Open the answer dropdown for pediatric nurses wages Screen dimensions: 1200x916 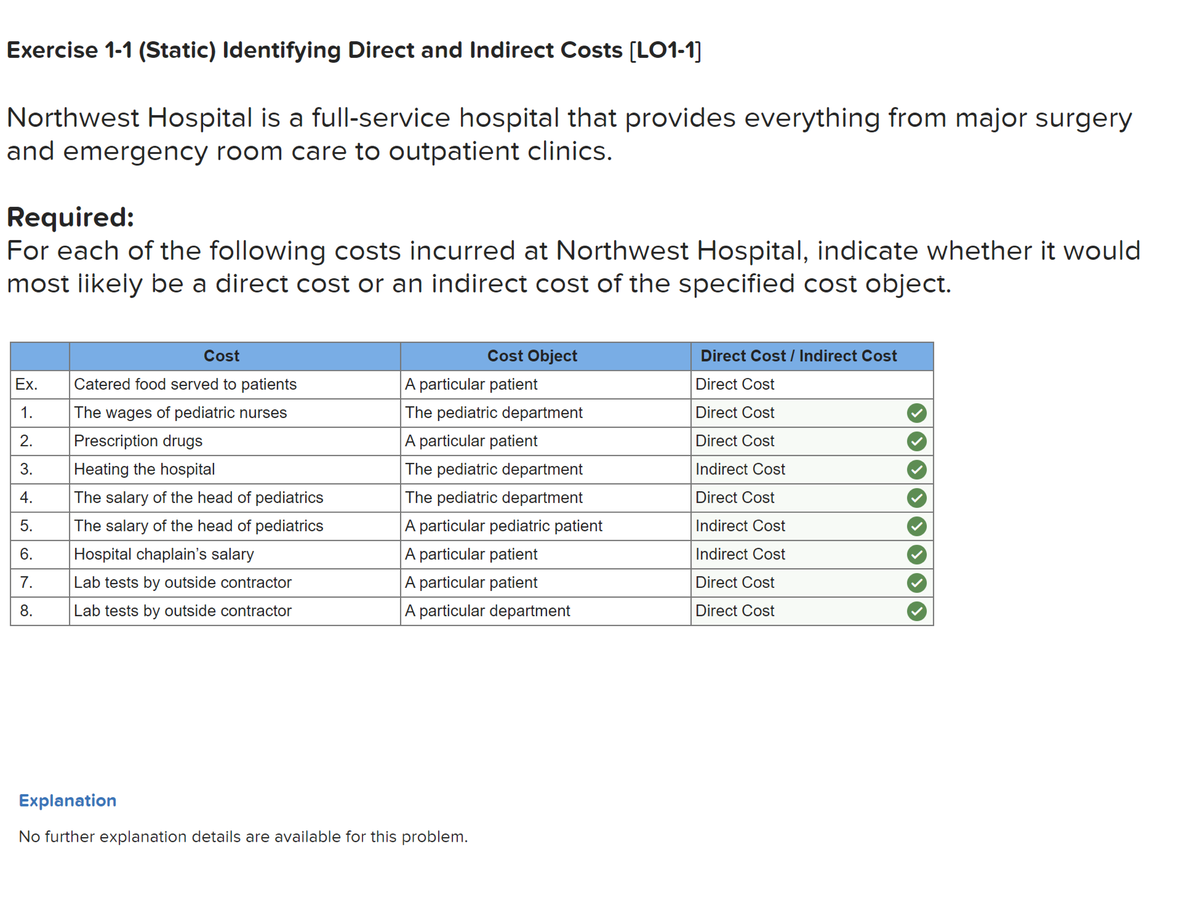[x=795, y=413]
